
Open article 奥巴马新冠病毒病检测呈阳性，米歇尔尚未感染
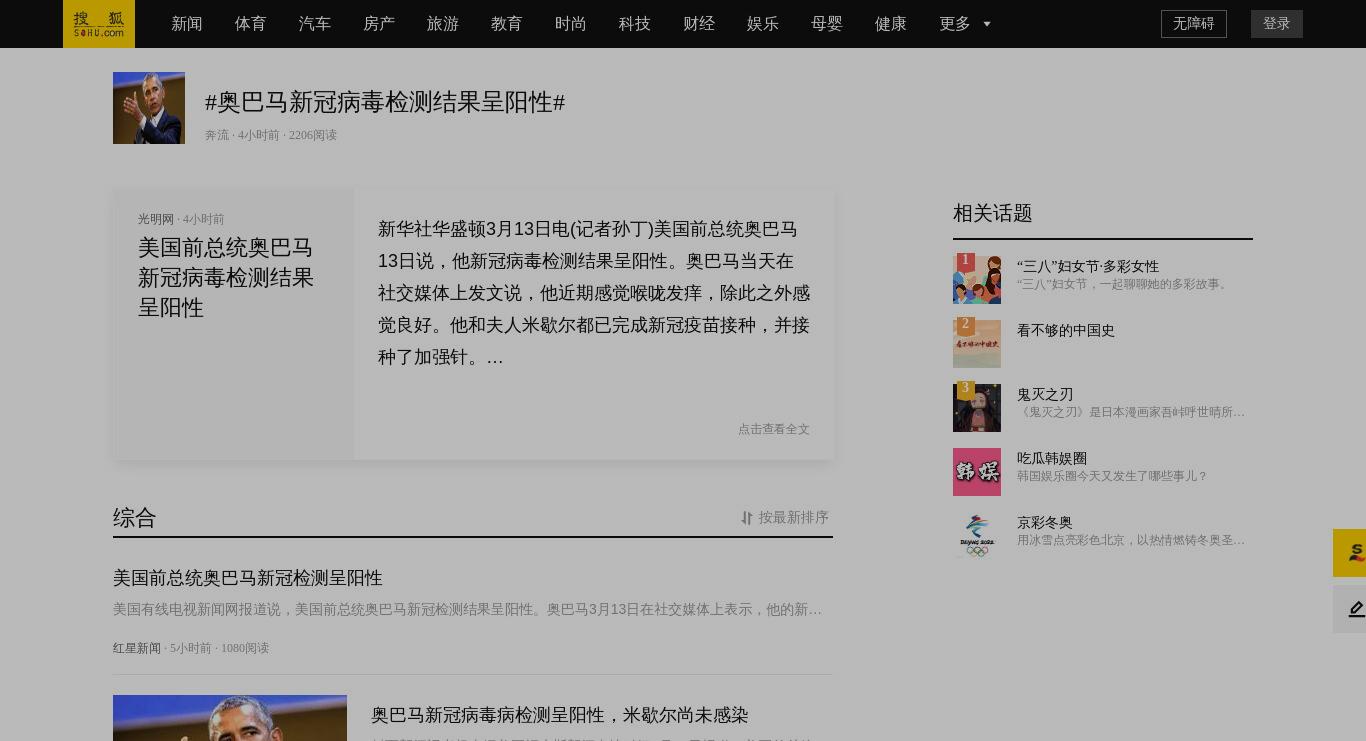(560, 715)
